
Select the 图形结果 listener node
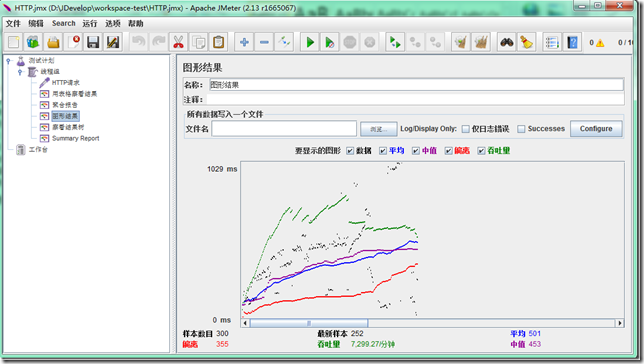[x=65, y=116]
